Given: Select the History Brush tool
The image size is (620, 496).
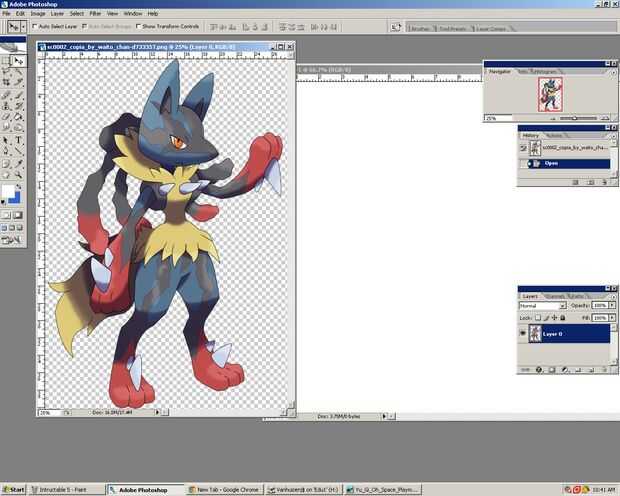Looking at the screenshot, I should 19,106.
